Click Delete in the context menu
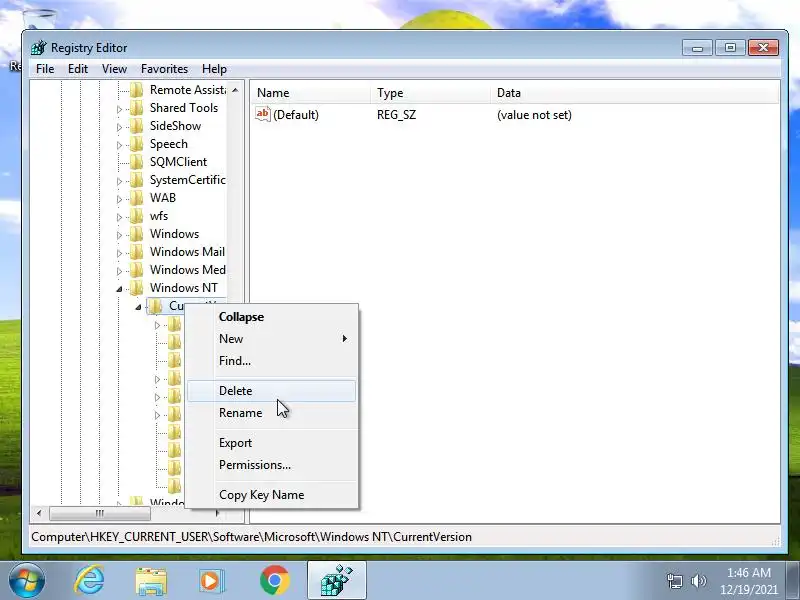800x600 pixels. point(271,391)
